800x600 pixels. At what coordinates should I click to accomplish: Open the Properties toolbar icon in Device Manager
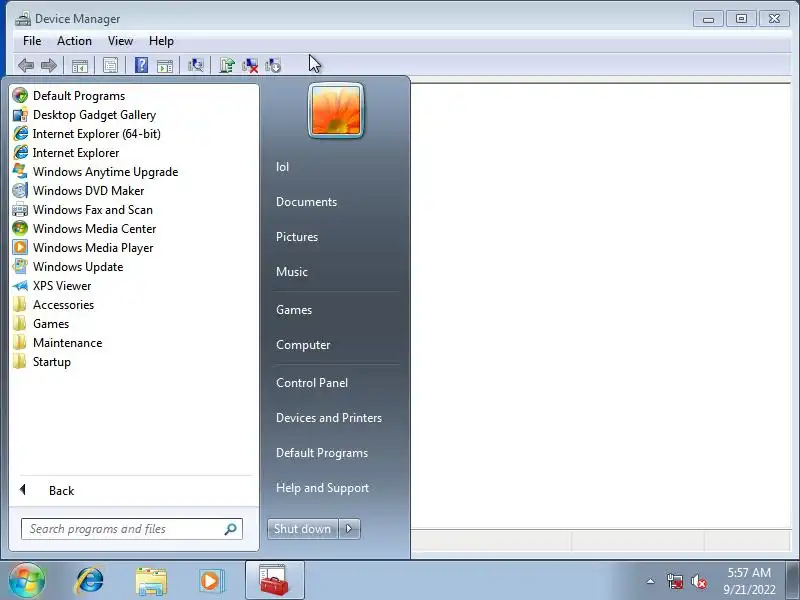[111, 65]
